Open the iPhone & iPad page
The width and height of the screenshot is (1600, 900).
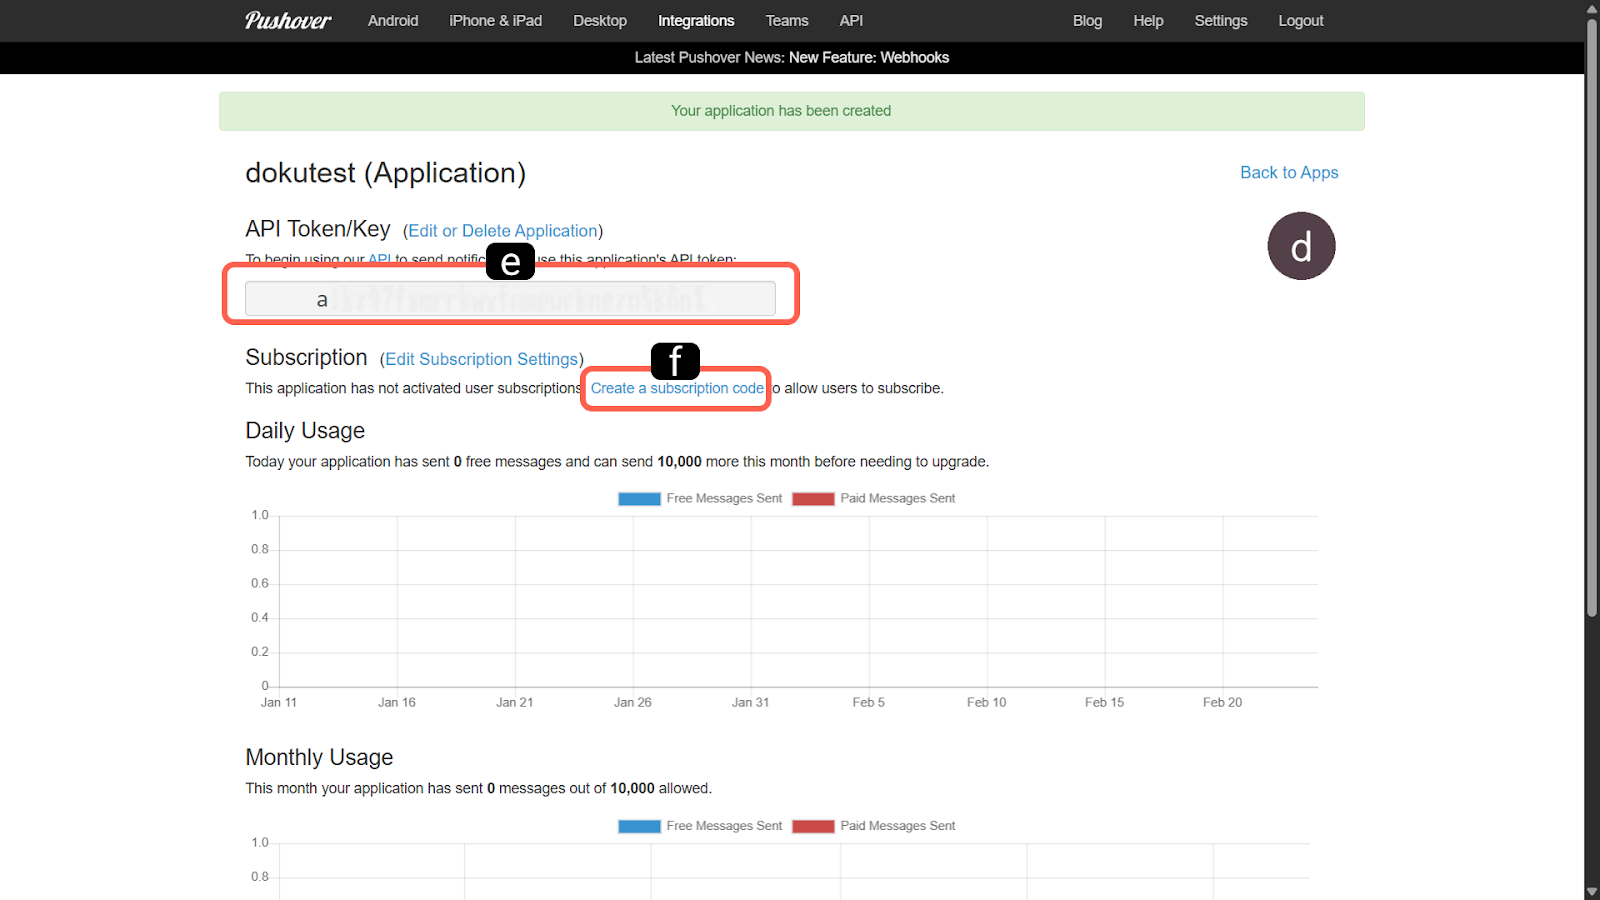coord(495,21)
